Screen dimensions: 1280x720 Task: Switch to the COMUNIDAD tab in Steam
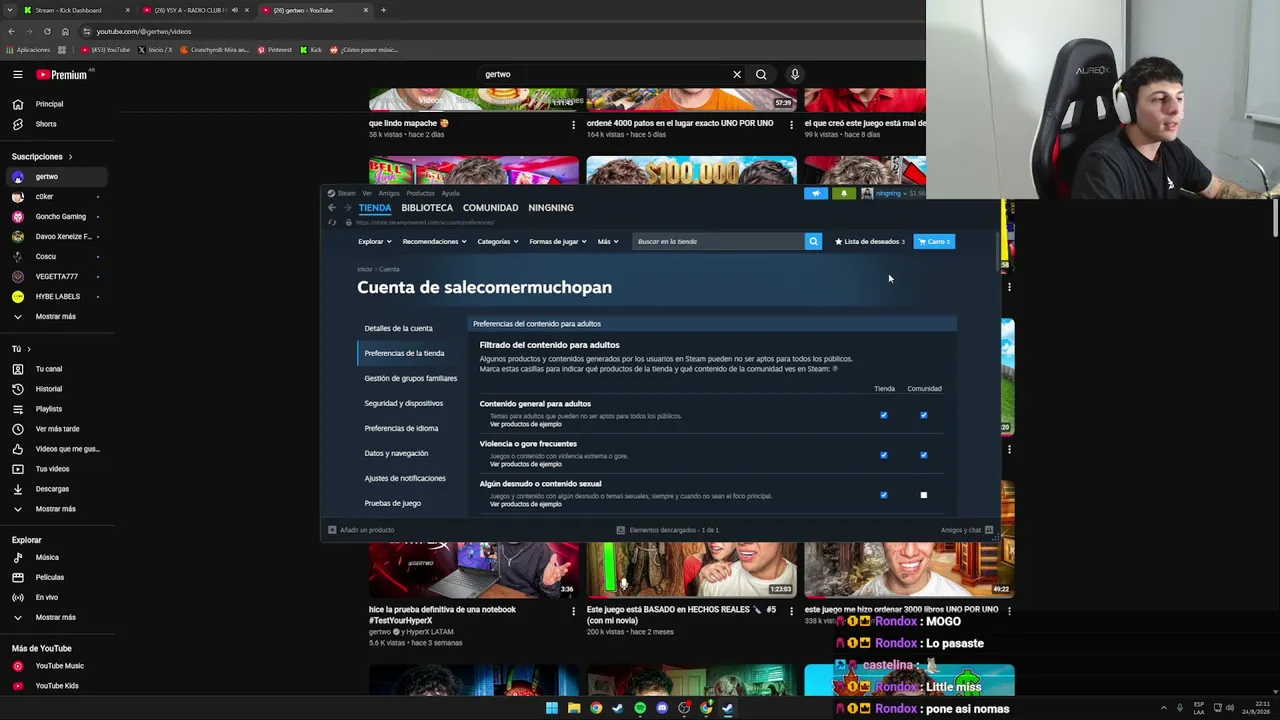[x=490, y=208]
